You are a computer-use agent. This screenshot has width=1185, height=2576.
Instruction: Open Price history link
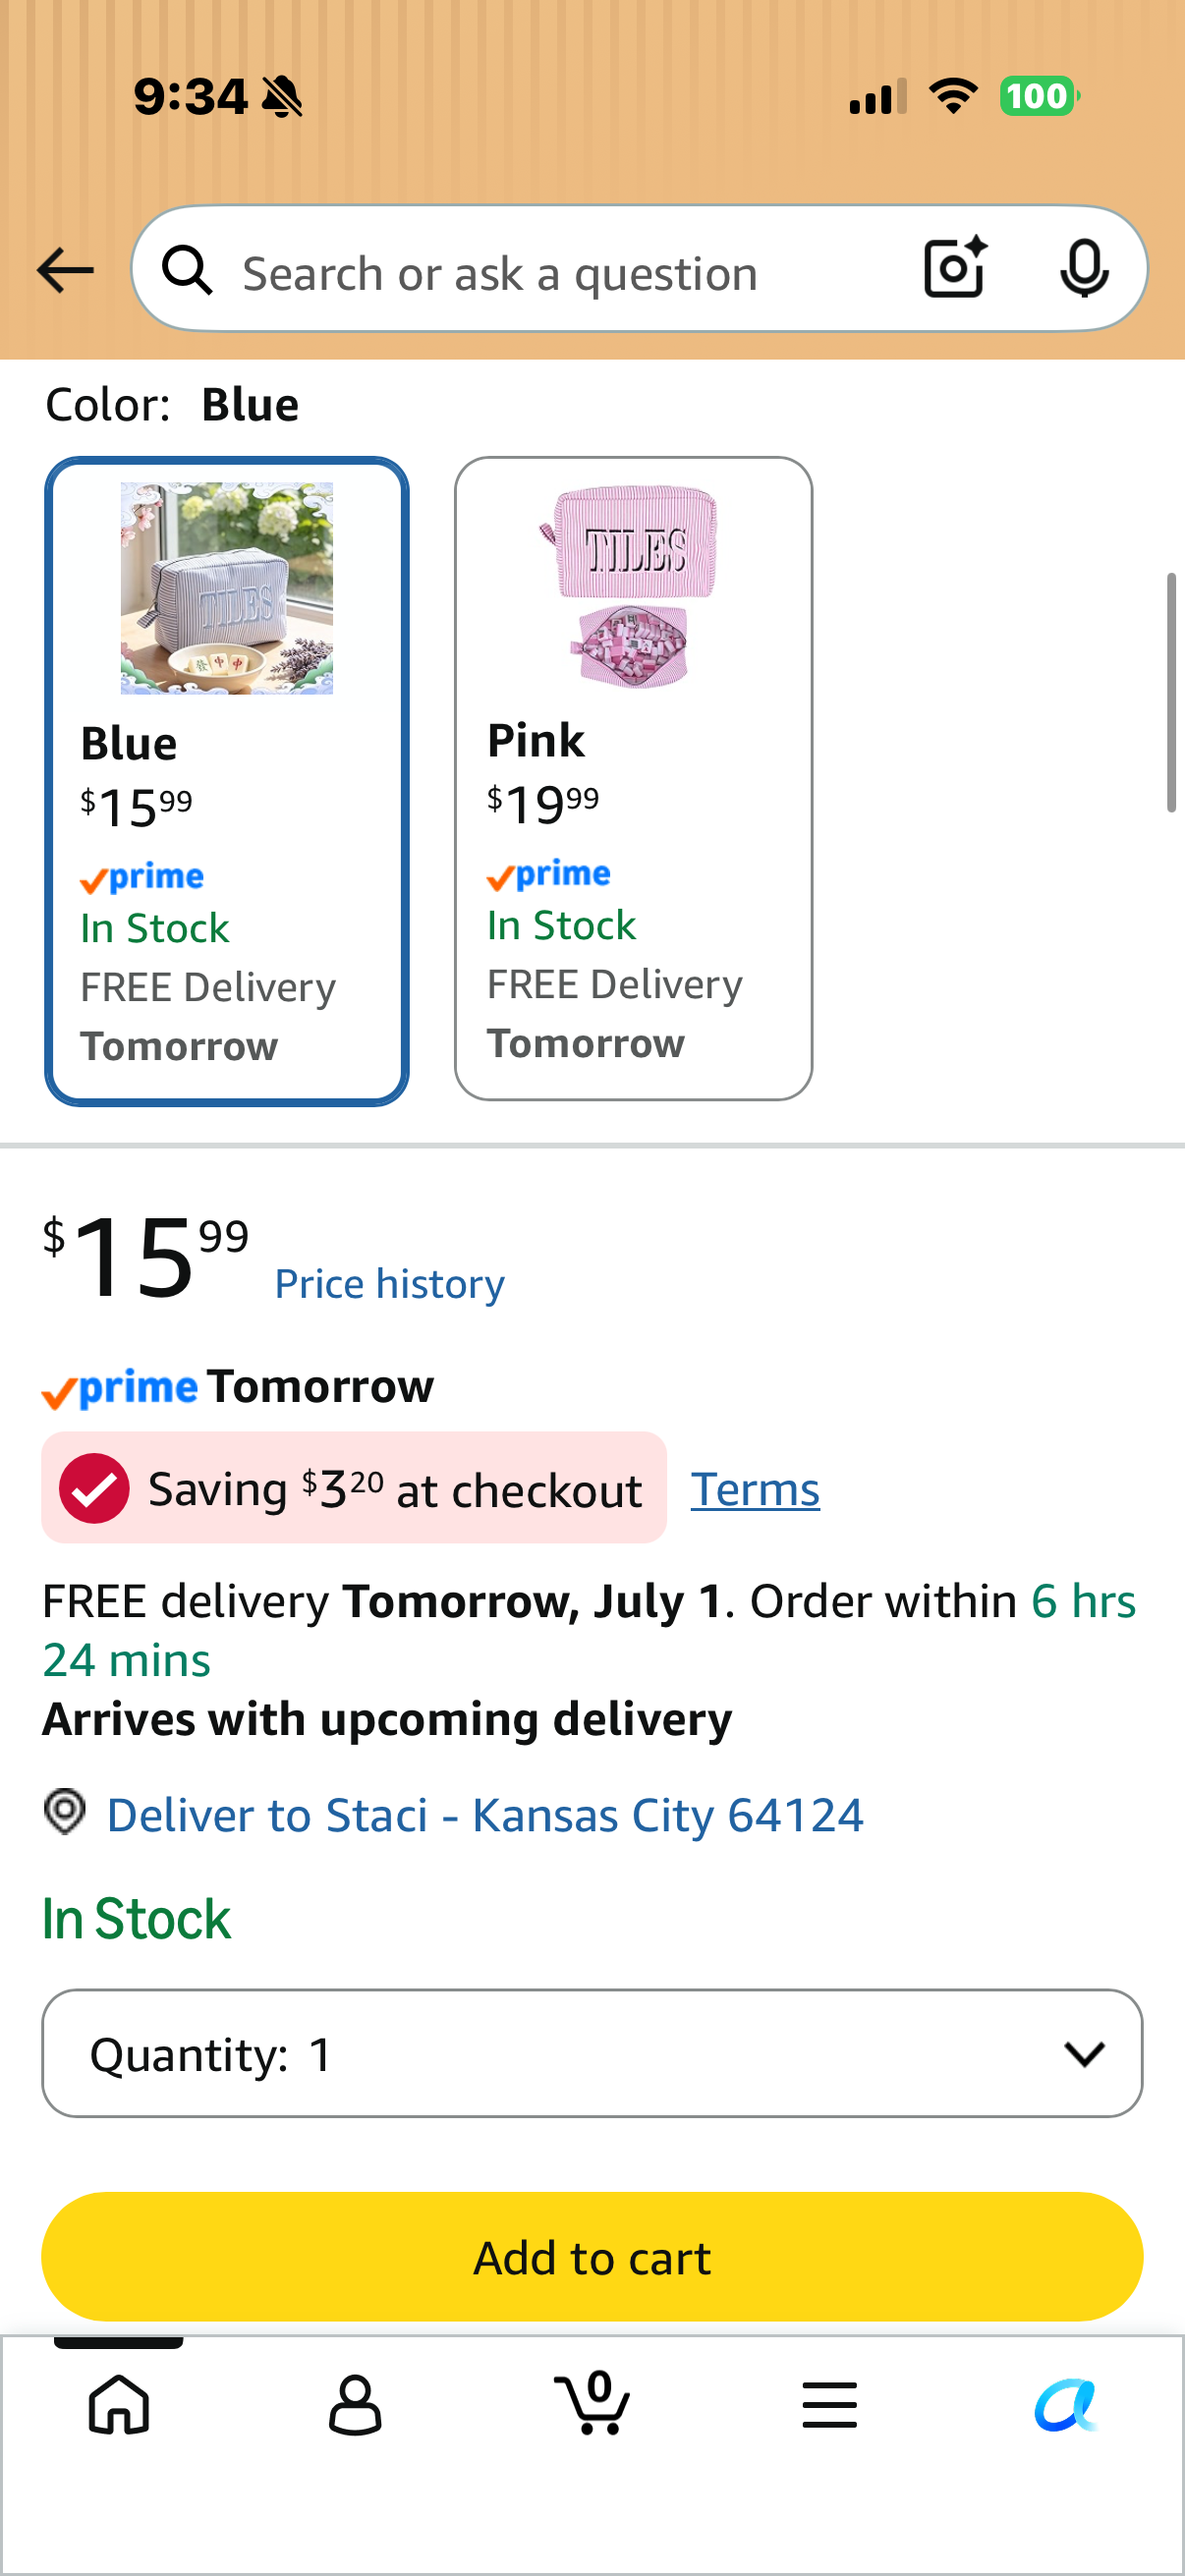[390, 1284]
